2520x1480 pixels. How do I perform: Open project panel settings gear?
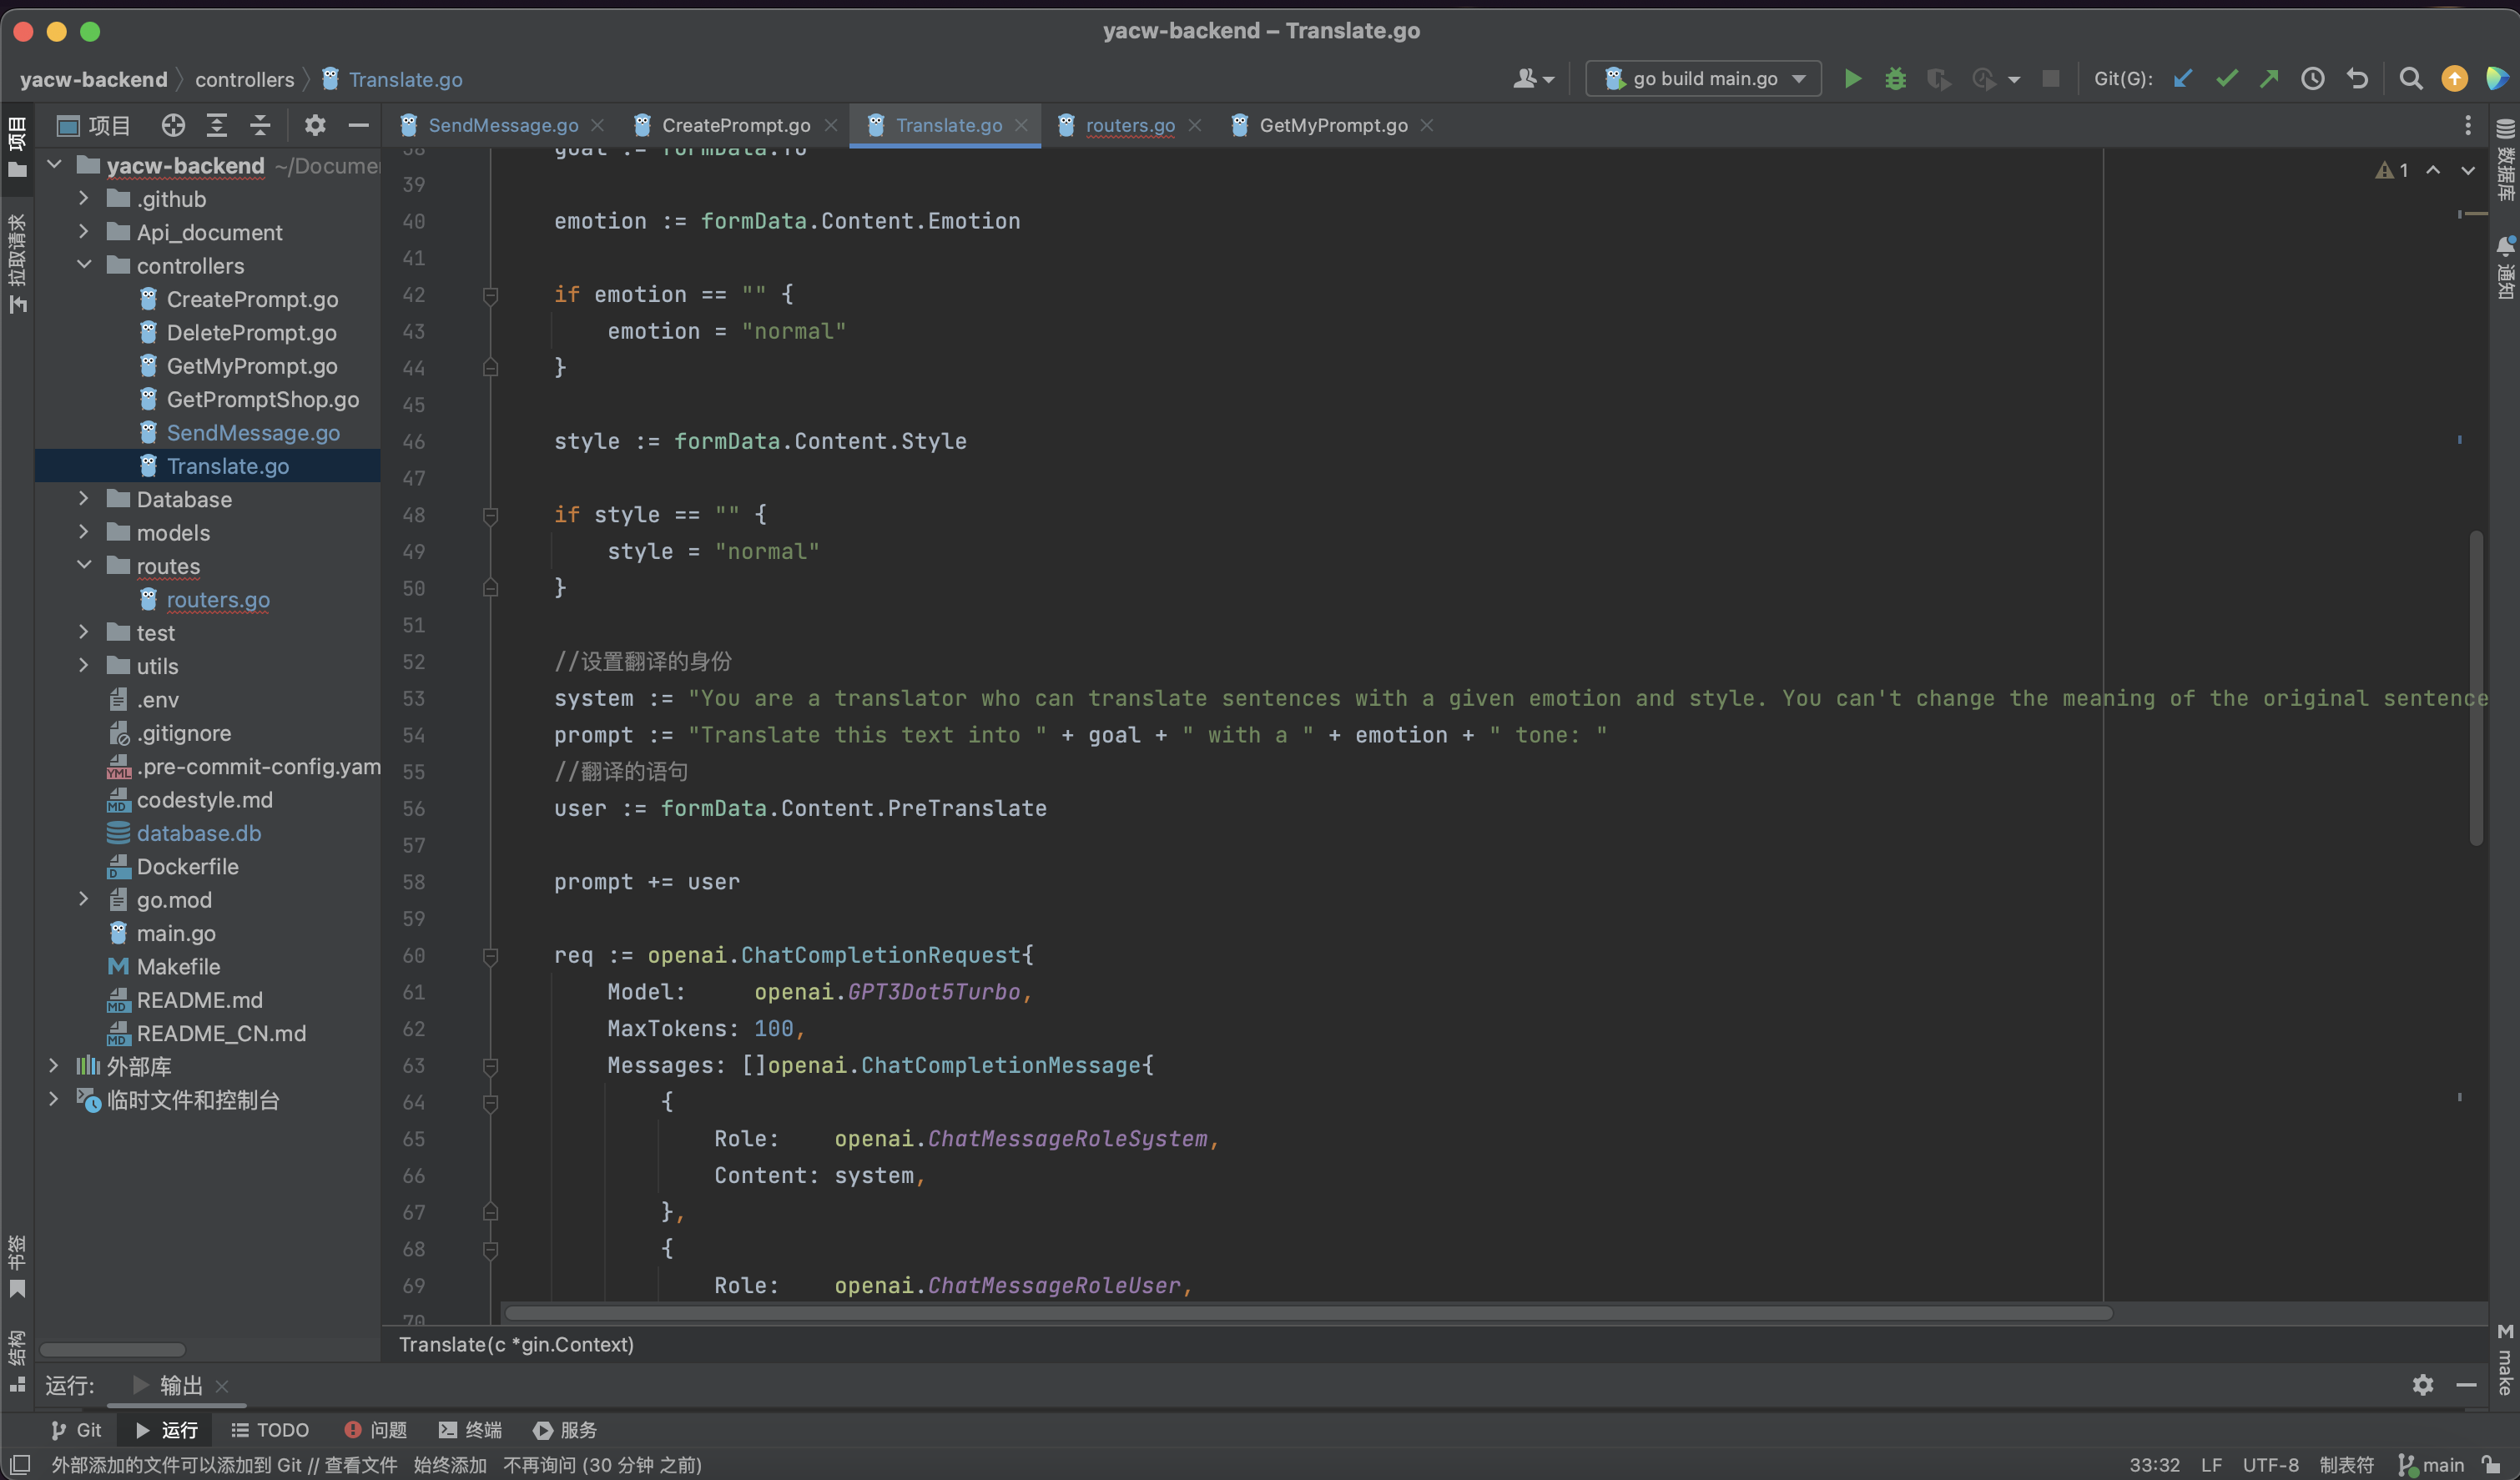315,125
